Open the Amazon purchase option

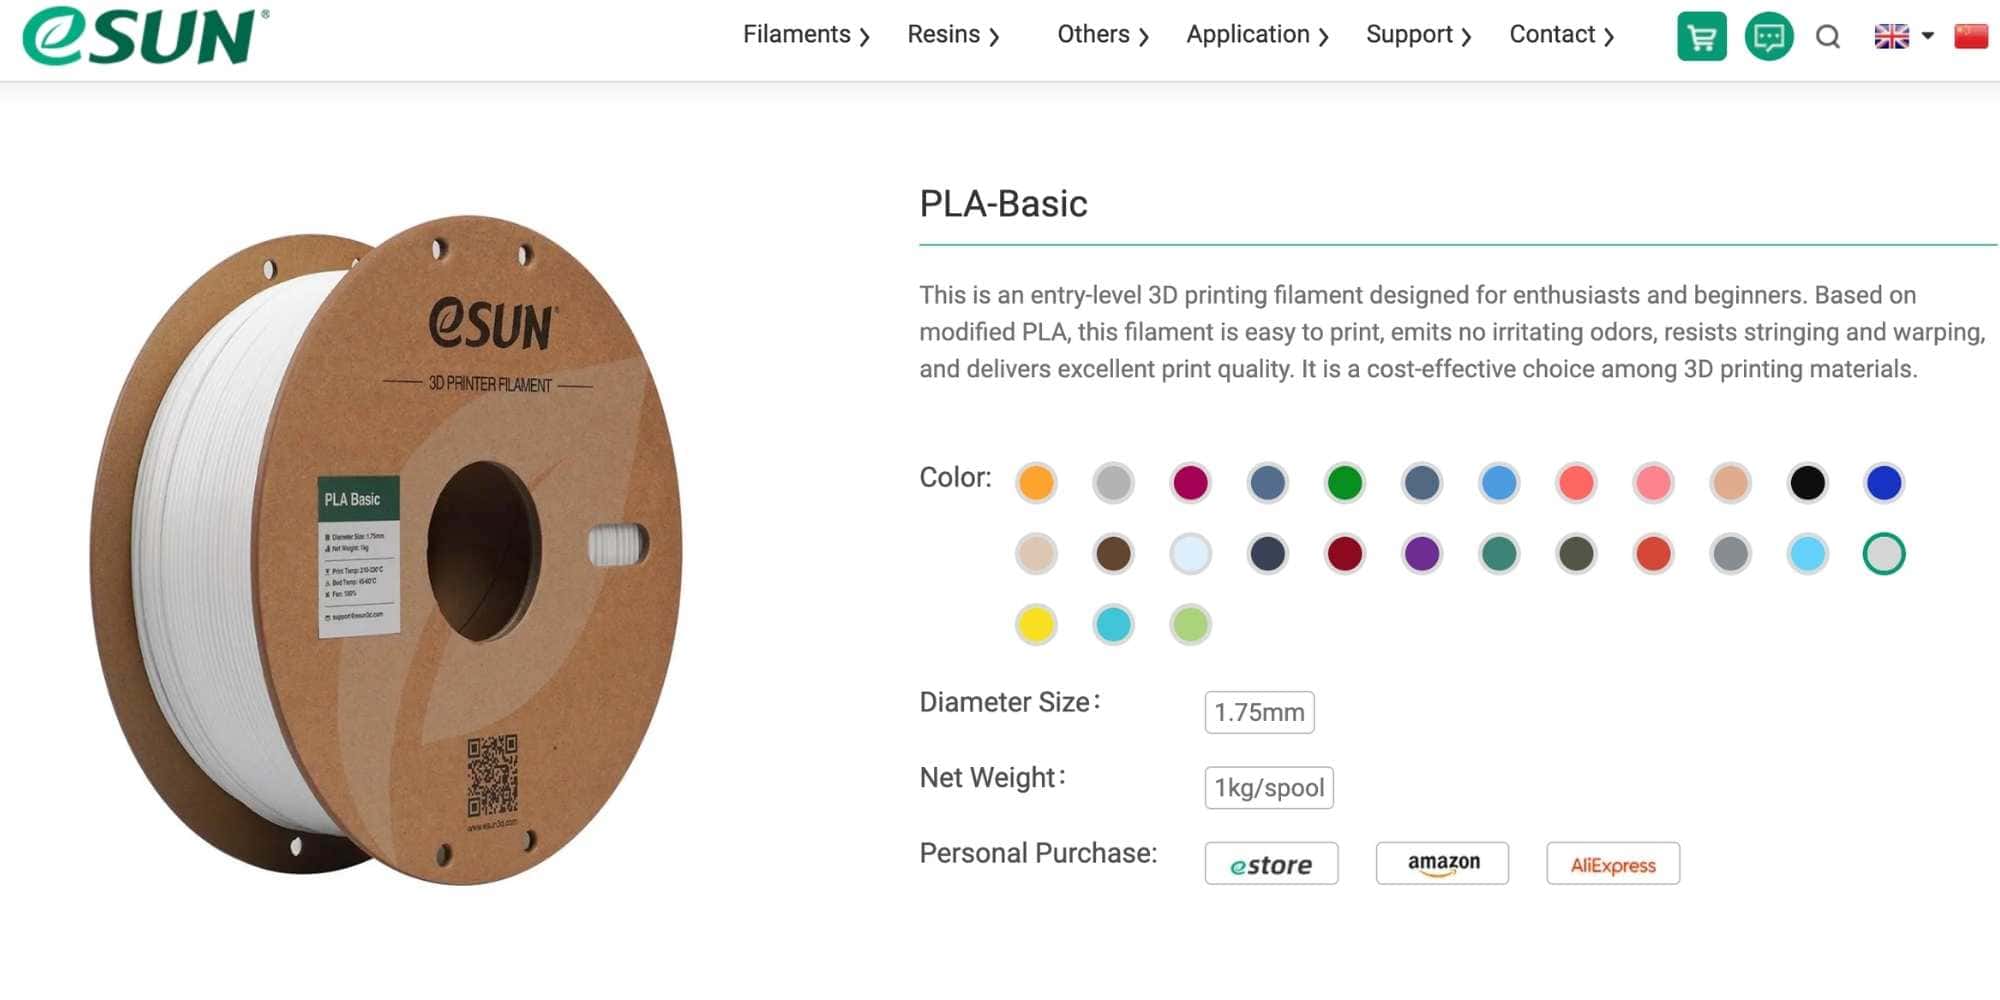tap(1442, 863)
